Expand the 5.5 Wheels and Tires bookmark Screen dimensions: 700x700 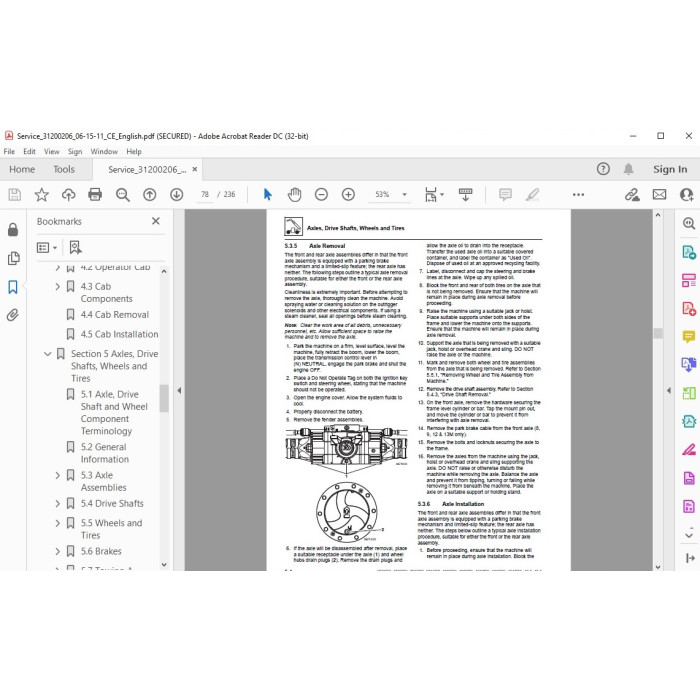point(58,523)
